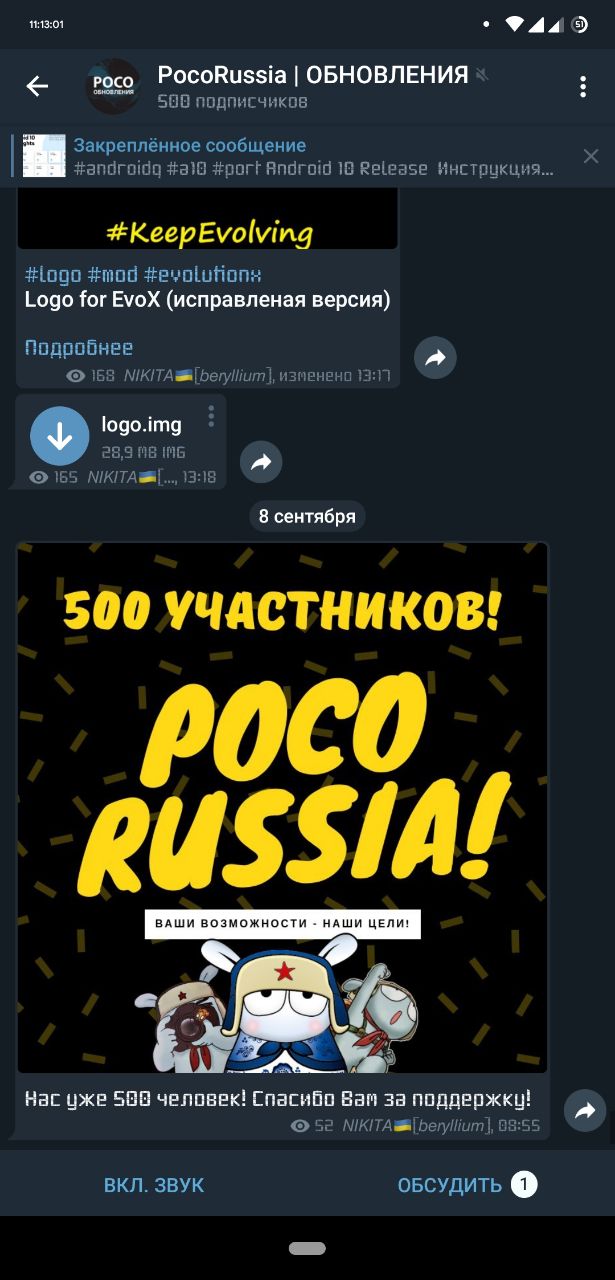The image size is (615, 1280).
Task: Open the logo.img file options dots
Action: tap(211, 416)
